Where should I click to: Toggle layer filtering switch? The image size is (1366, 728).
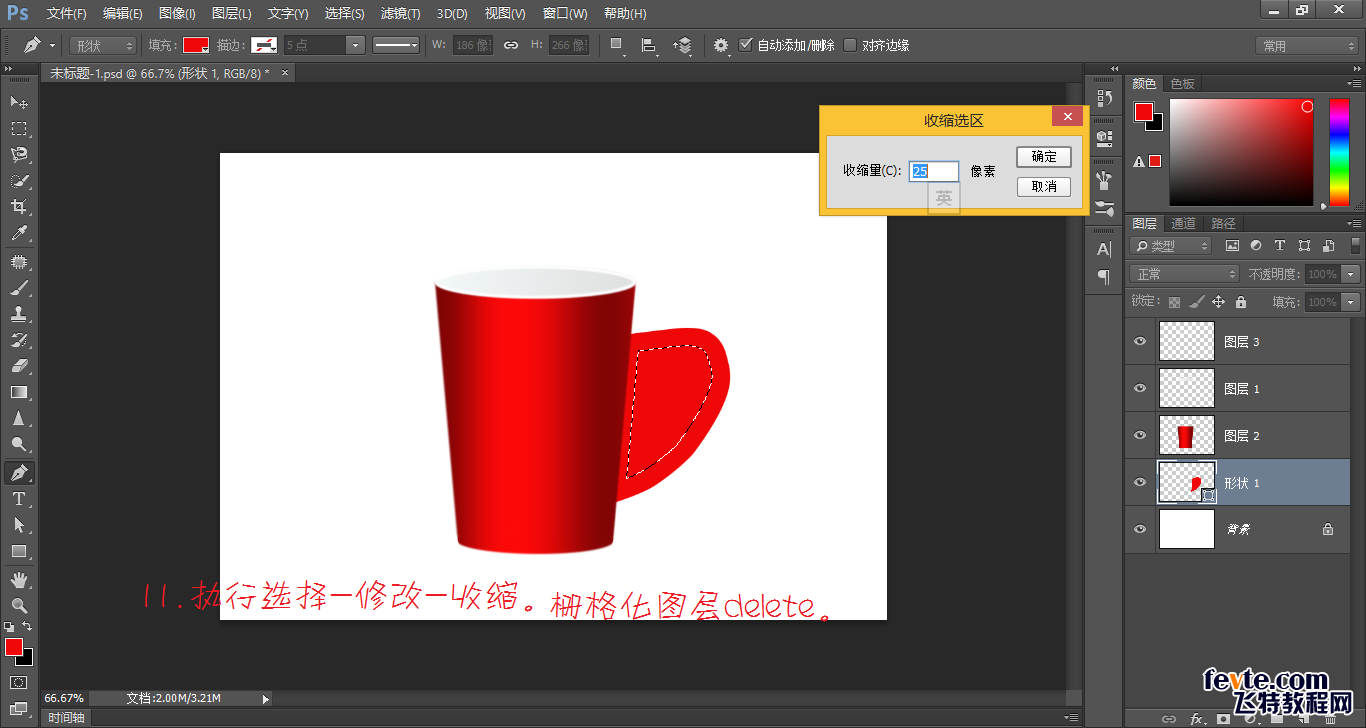(1356, 246)
